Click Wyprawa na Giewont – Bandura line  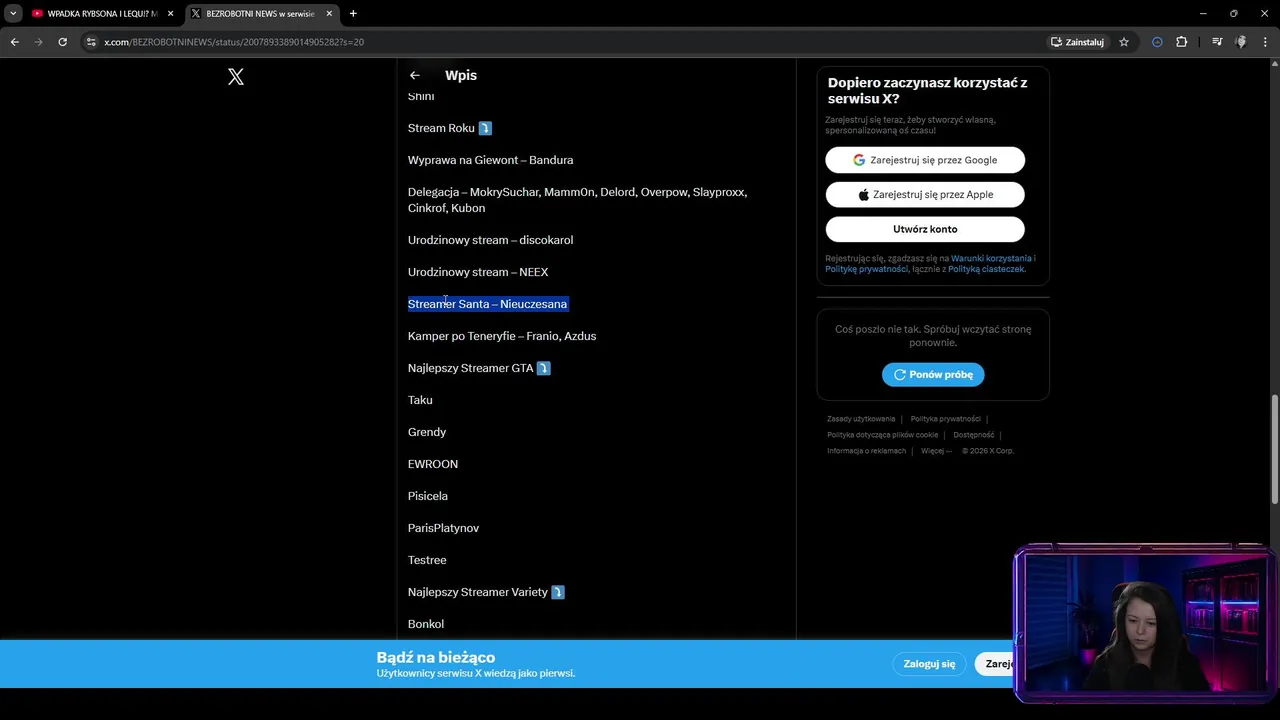tap(490, 160)
